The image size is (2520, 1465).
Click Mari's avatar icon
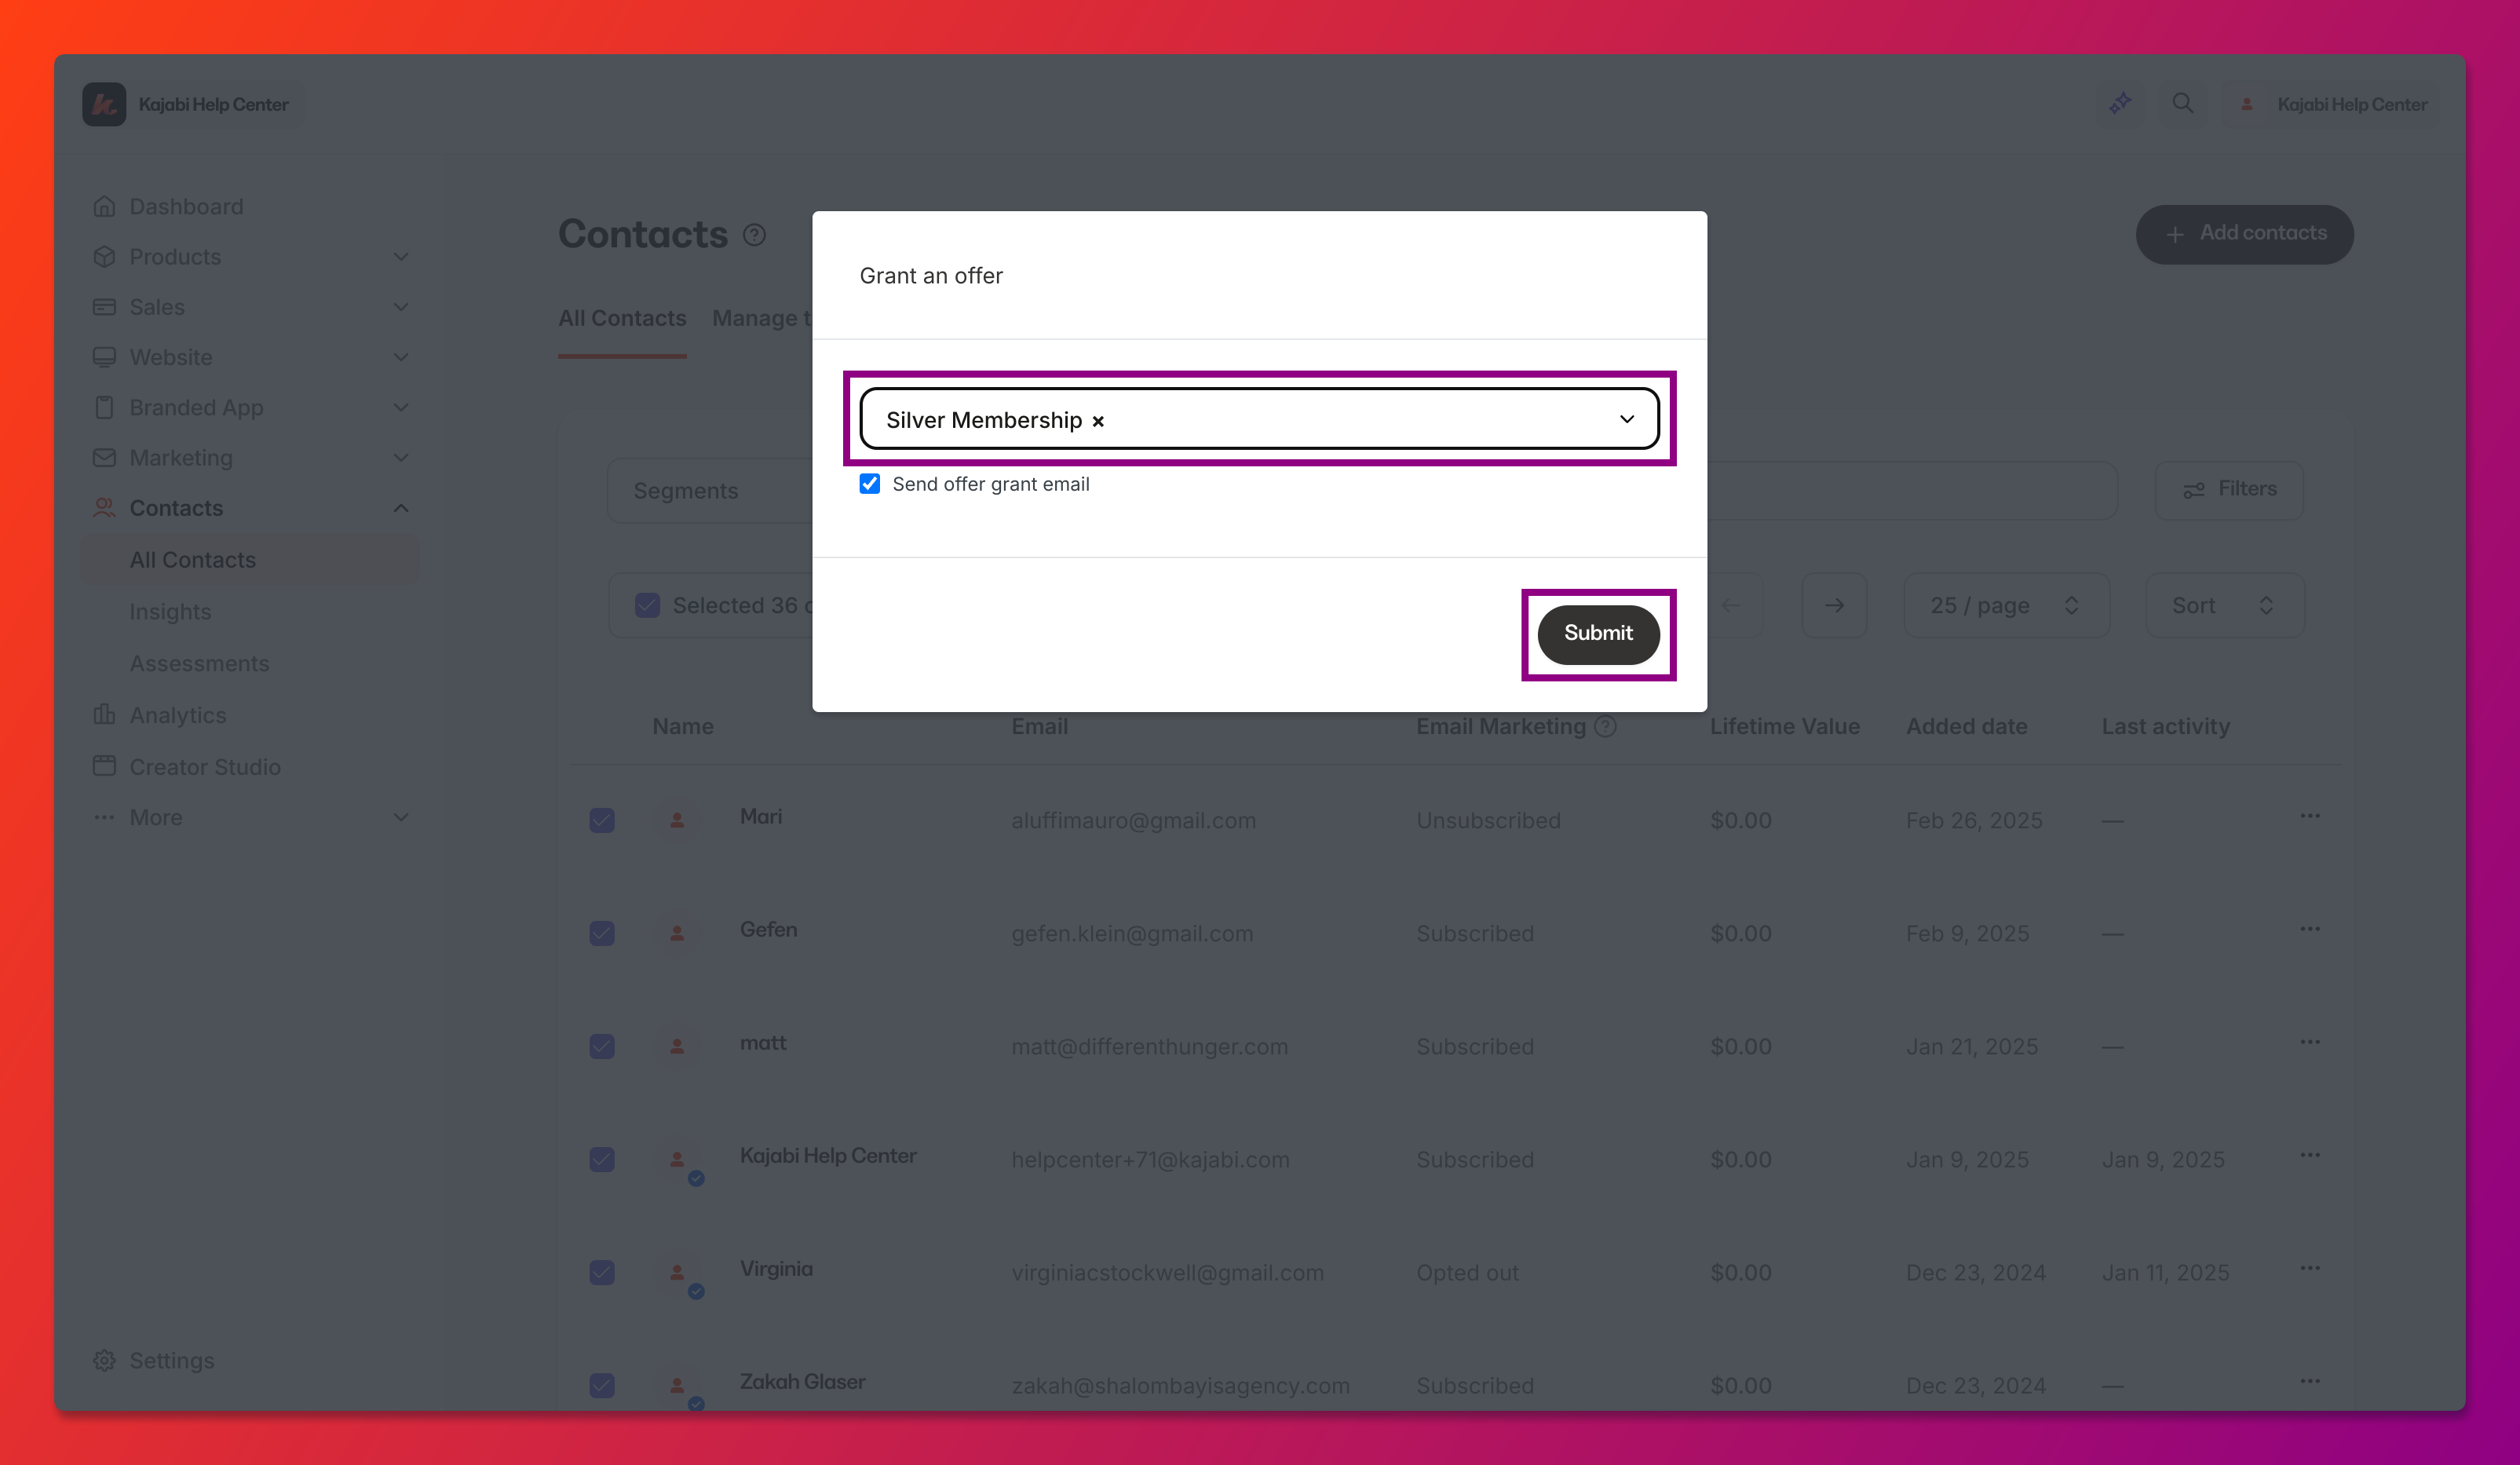(x=677, y=820)
